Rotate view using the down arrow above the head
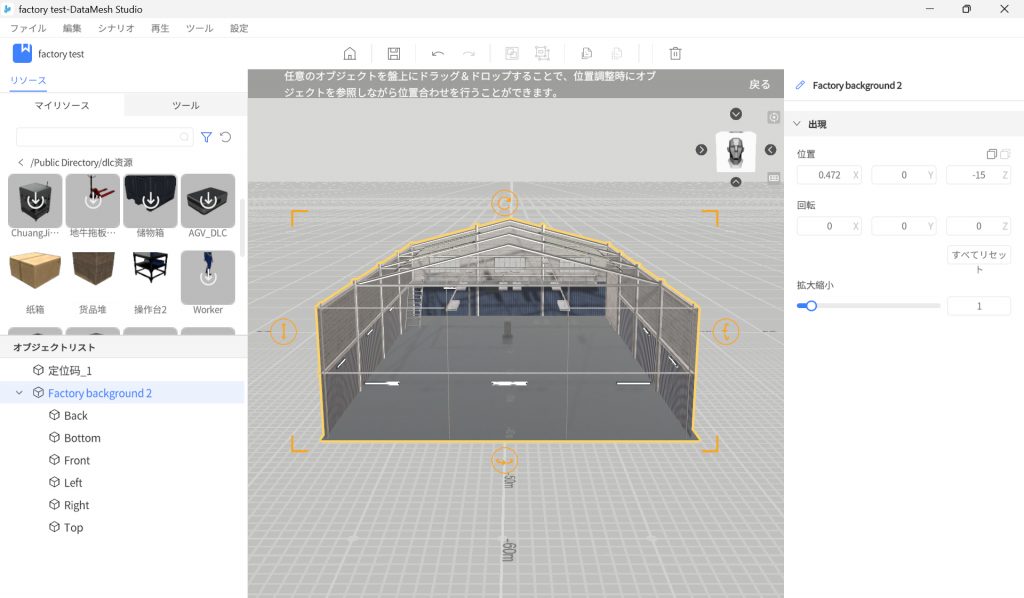 [736, 114]
